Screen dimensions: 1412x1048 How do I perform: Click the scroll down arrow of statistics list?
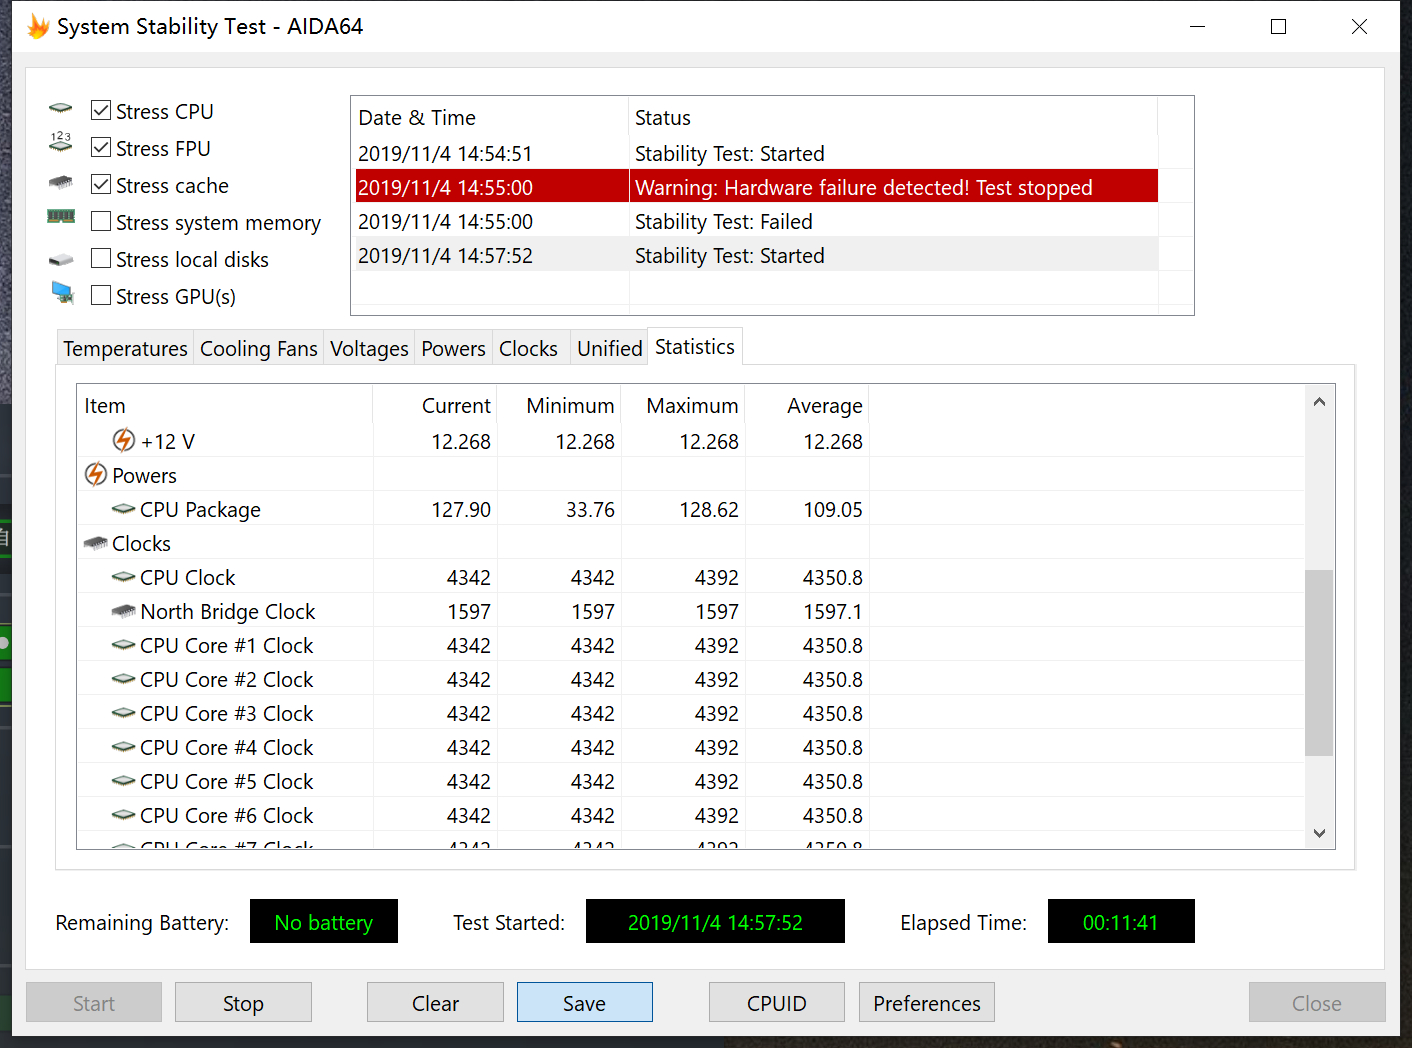[x=1319, y=833]
